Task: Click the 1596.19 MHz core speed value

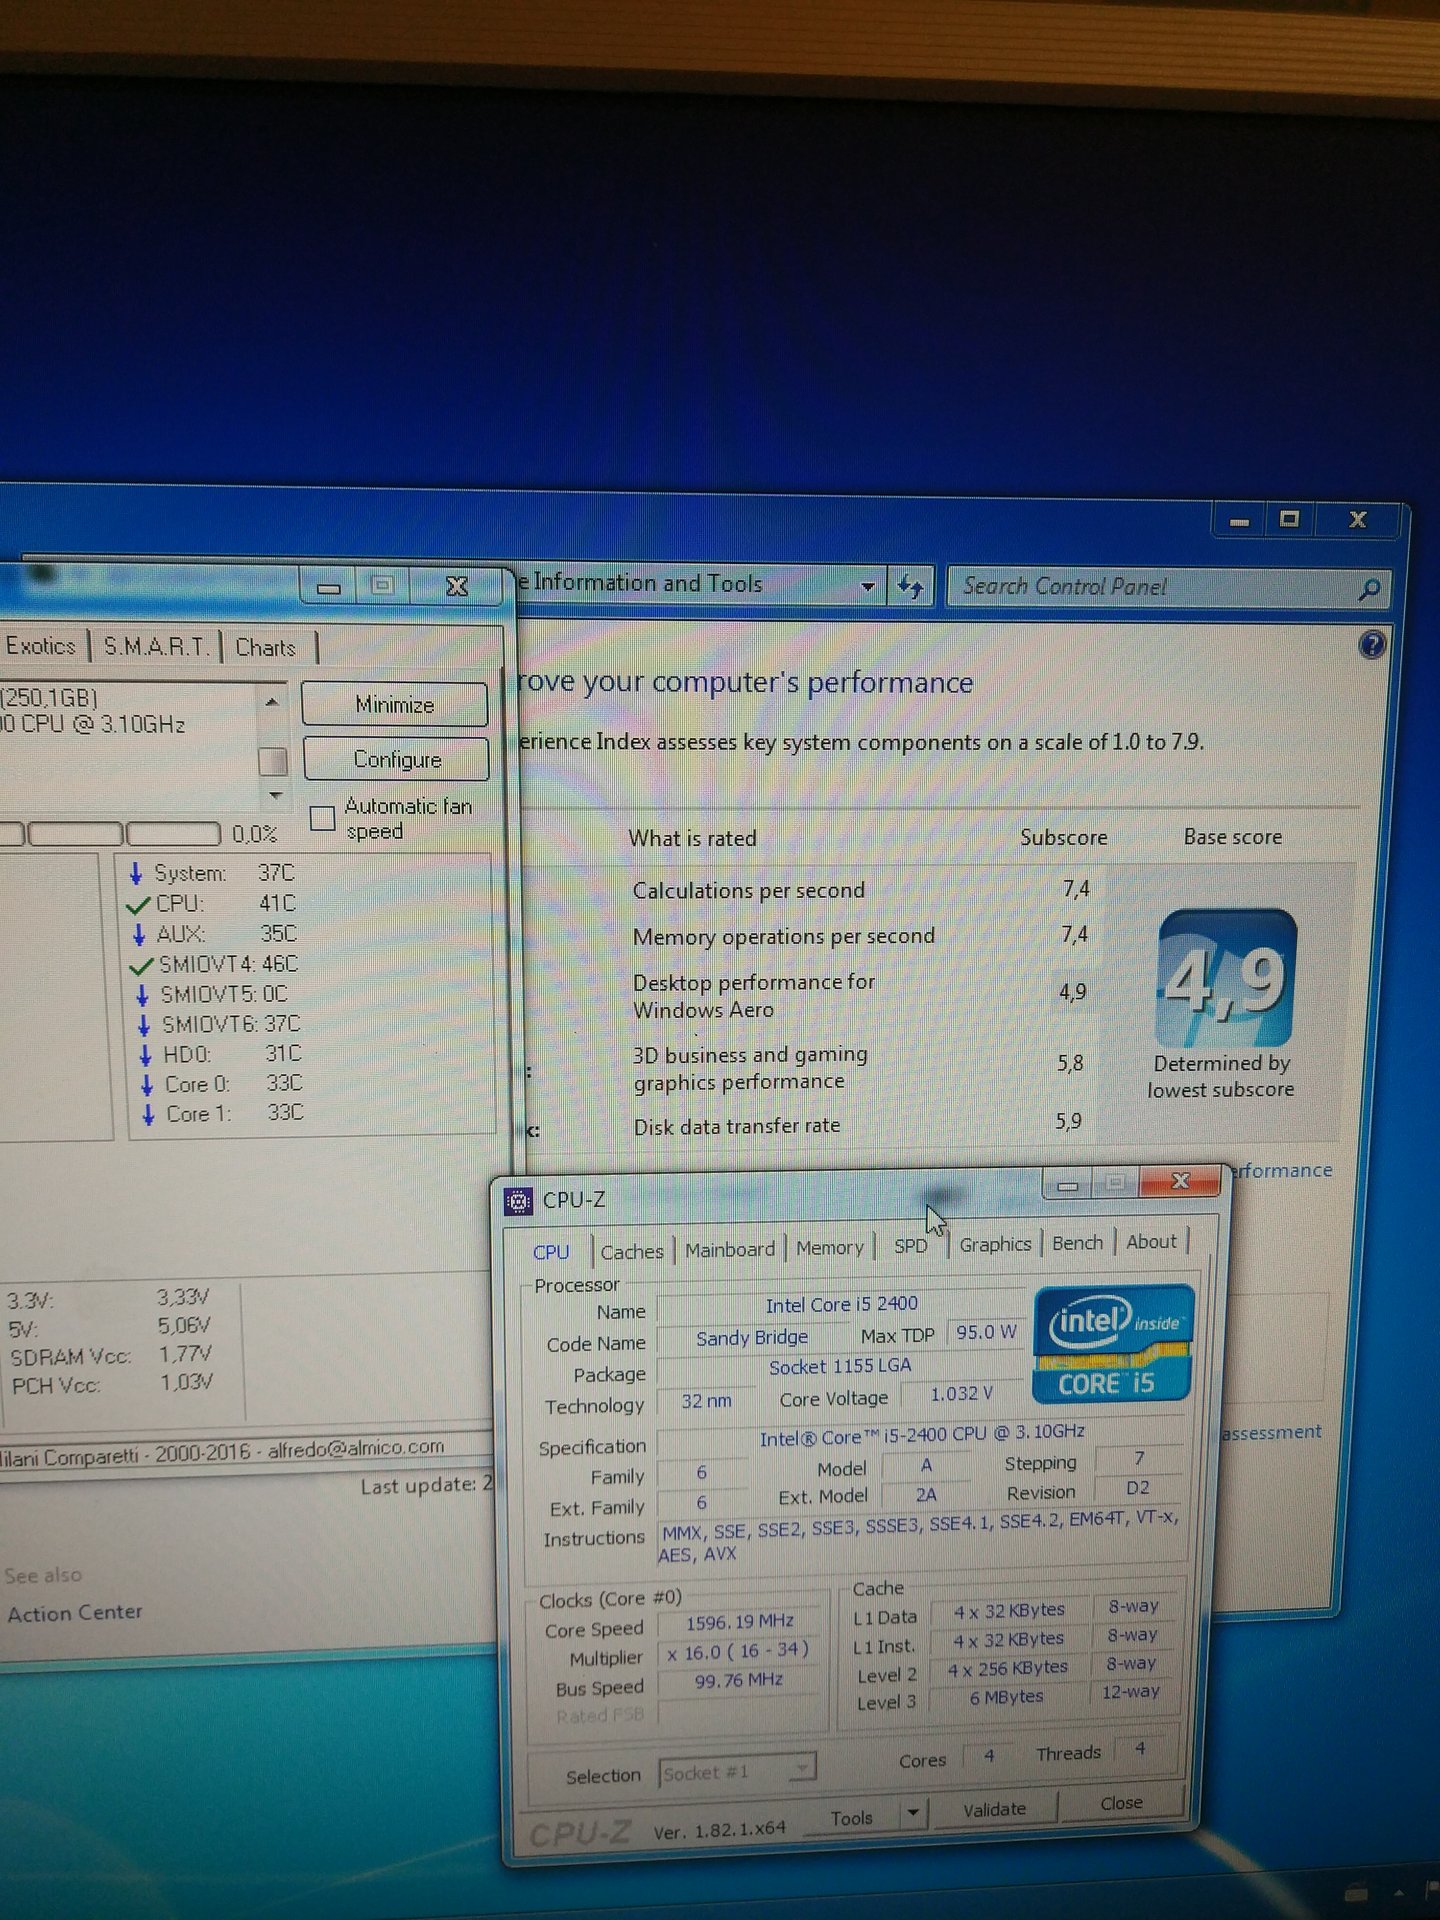Action: [739, 1622]
